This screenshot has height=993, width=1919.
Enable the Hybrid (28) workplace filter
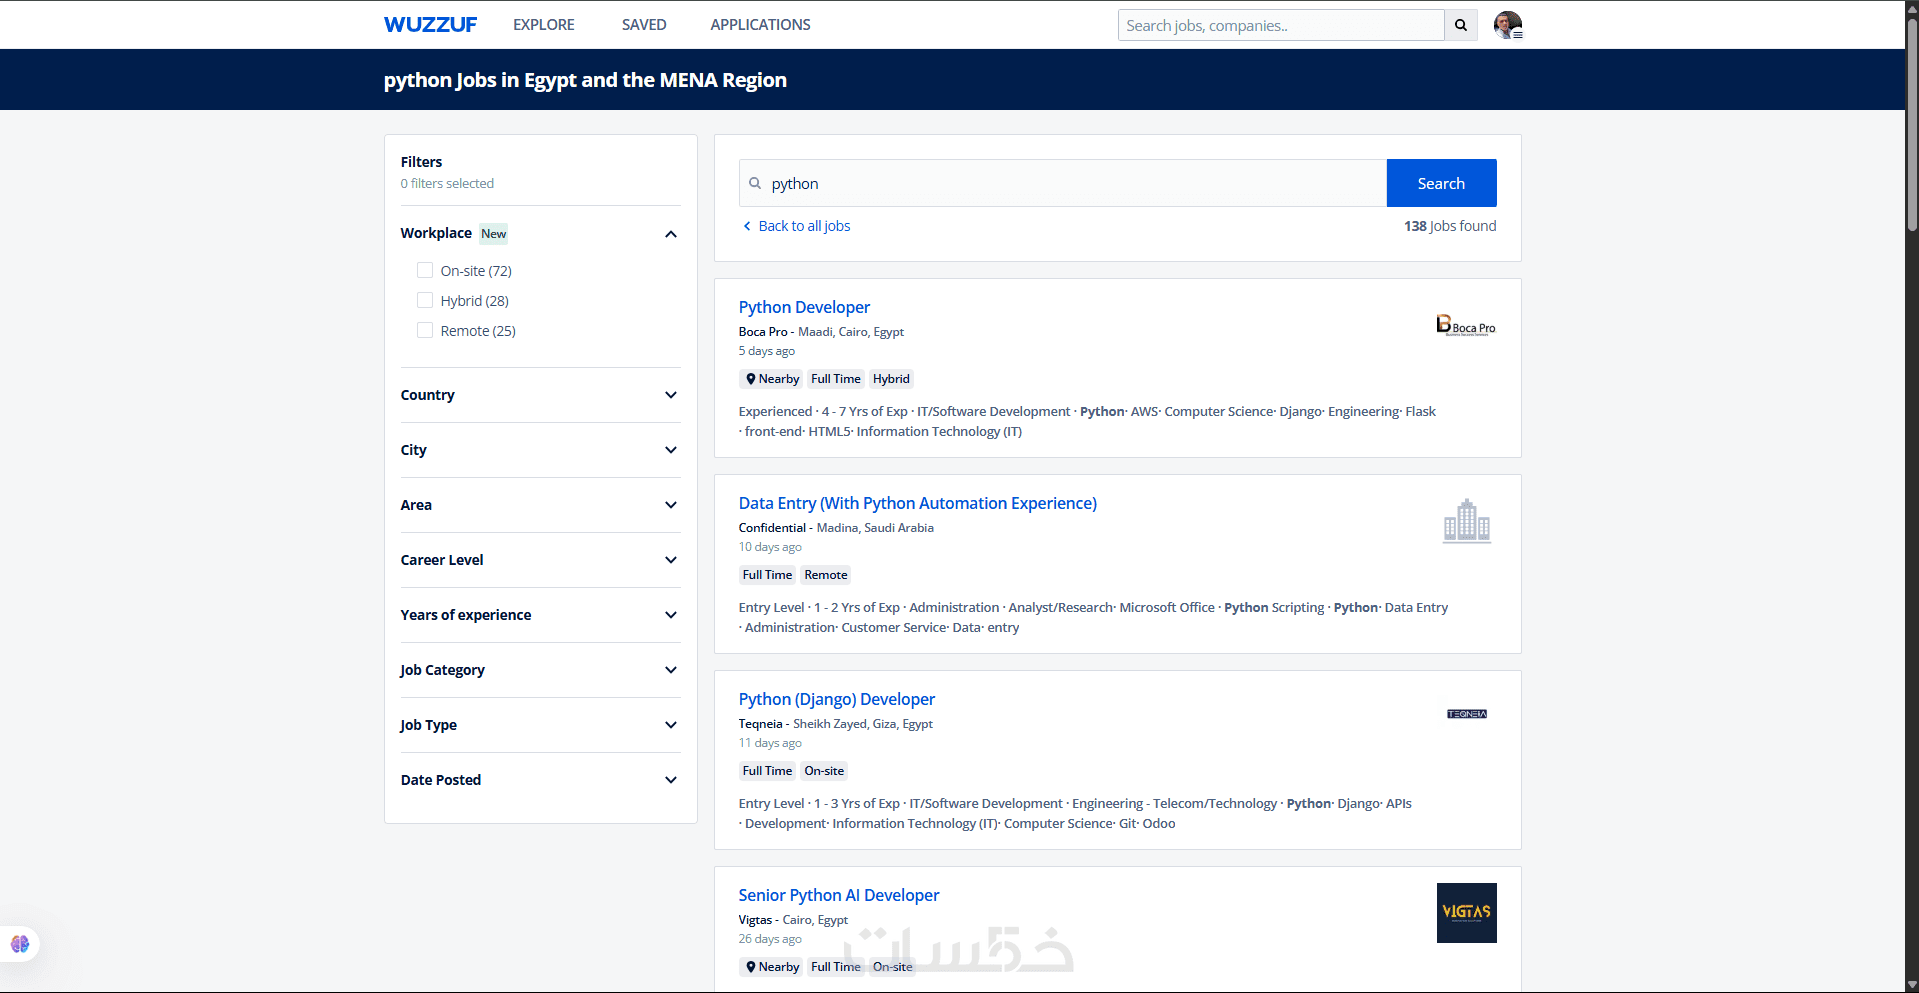pos(425,300)
